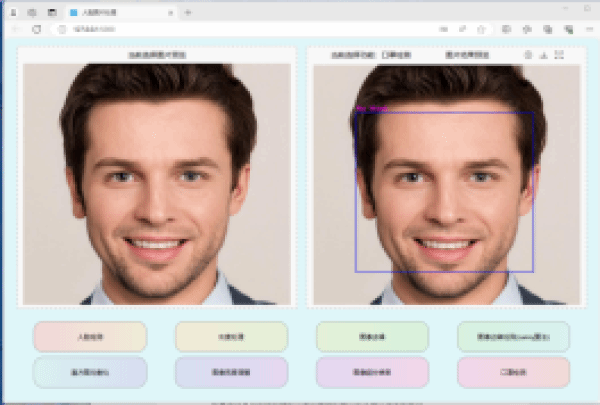The height and width of the screenshot is (405, 600).
Task: Click the yellow image processing button
Action: (x=231, y=337)
